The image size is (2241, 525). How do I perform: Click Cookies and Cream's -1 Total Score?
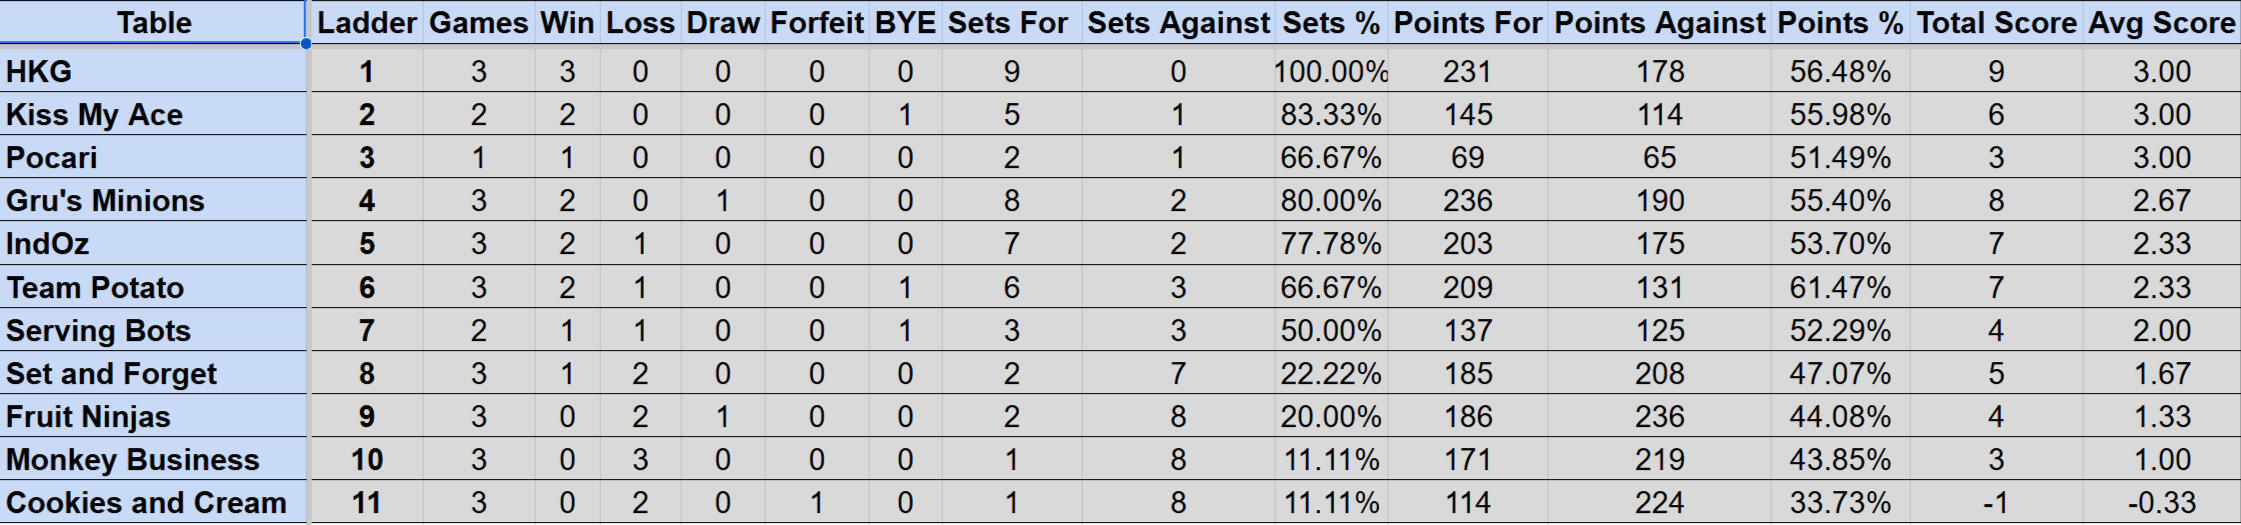pos(1996,503)
